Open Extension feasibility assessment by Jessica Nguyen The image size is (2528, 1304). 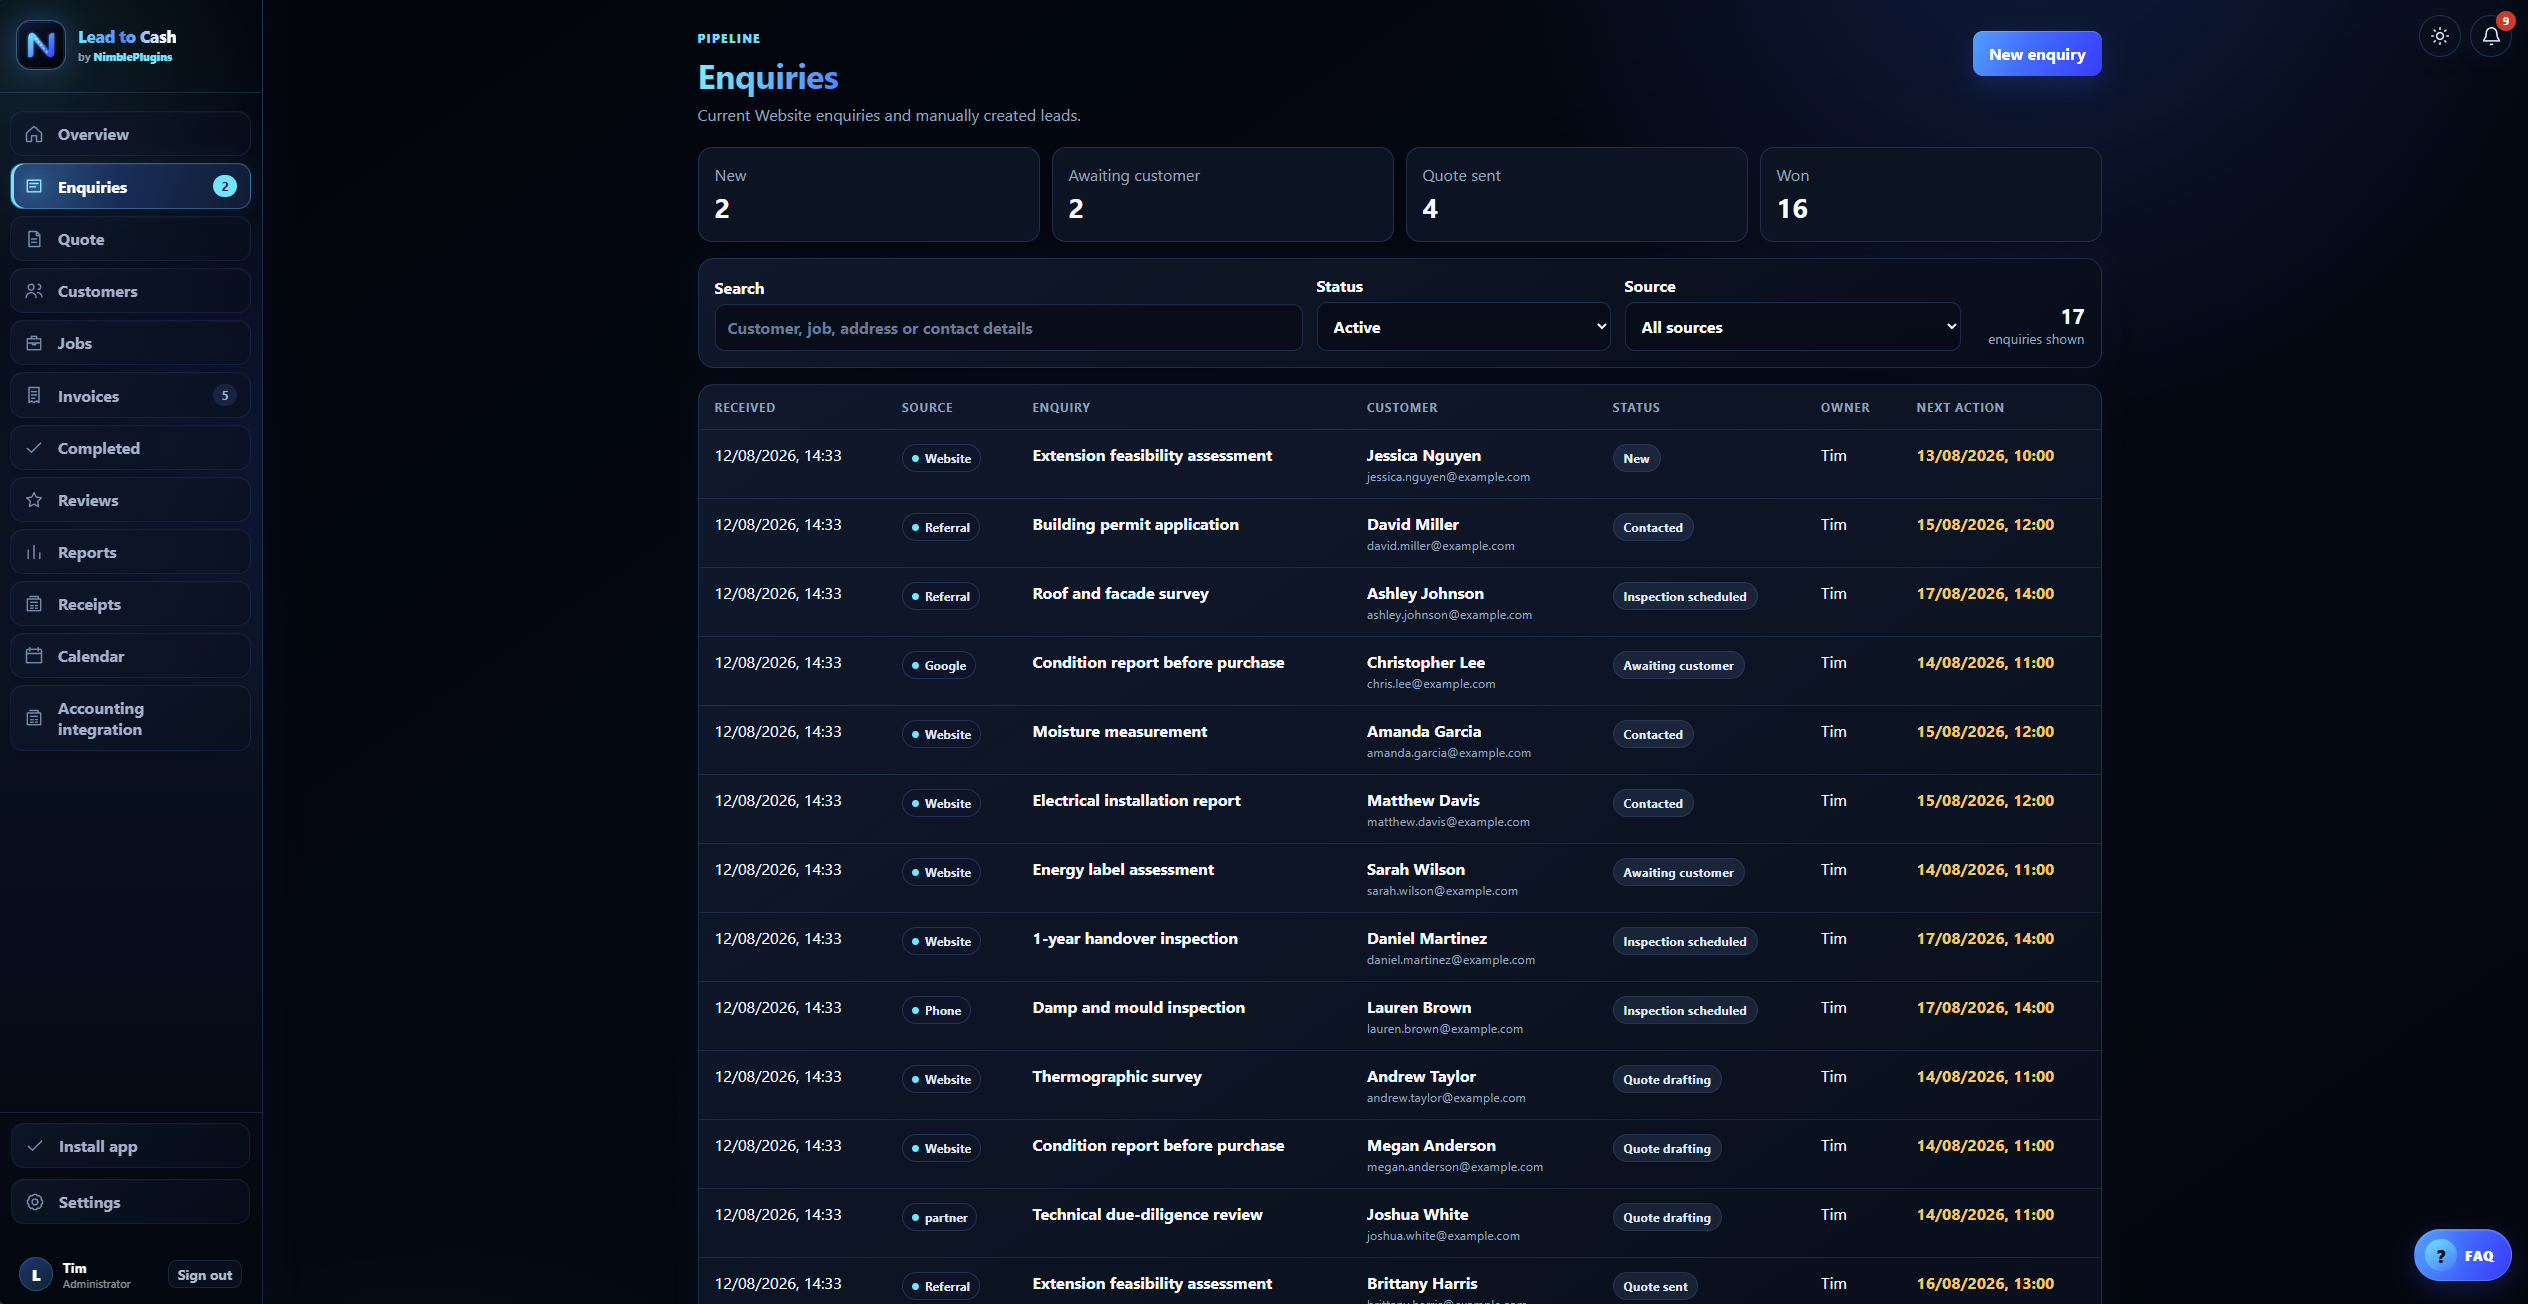(x=1152, y=455)
